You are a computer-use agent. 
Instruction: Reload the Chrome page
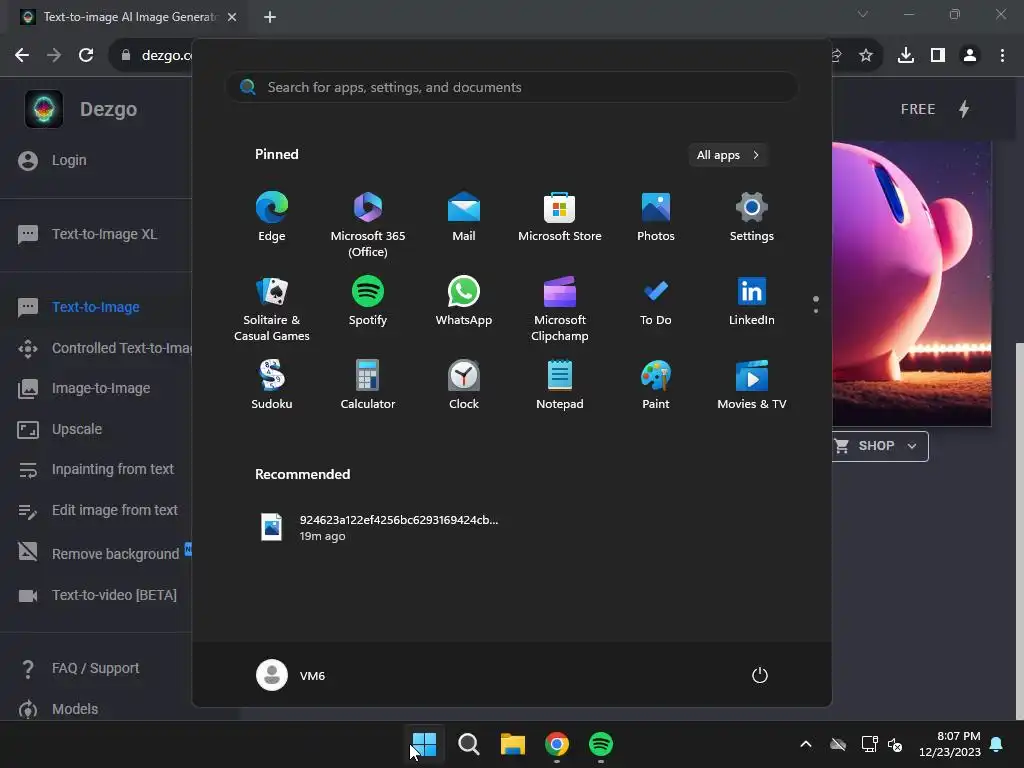point(86,55)
